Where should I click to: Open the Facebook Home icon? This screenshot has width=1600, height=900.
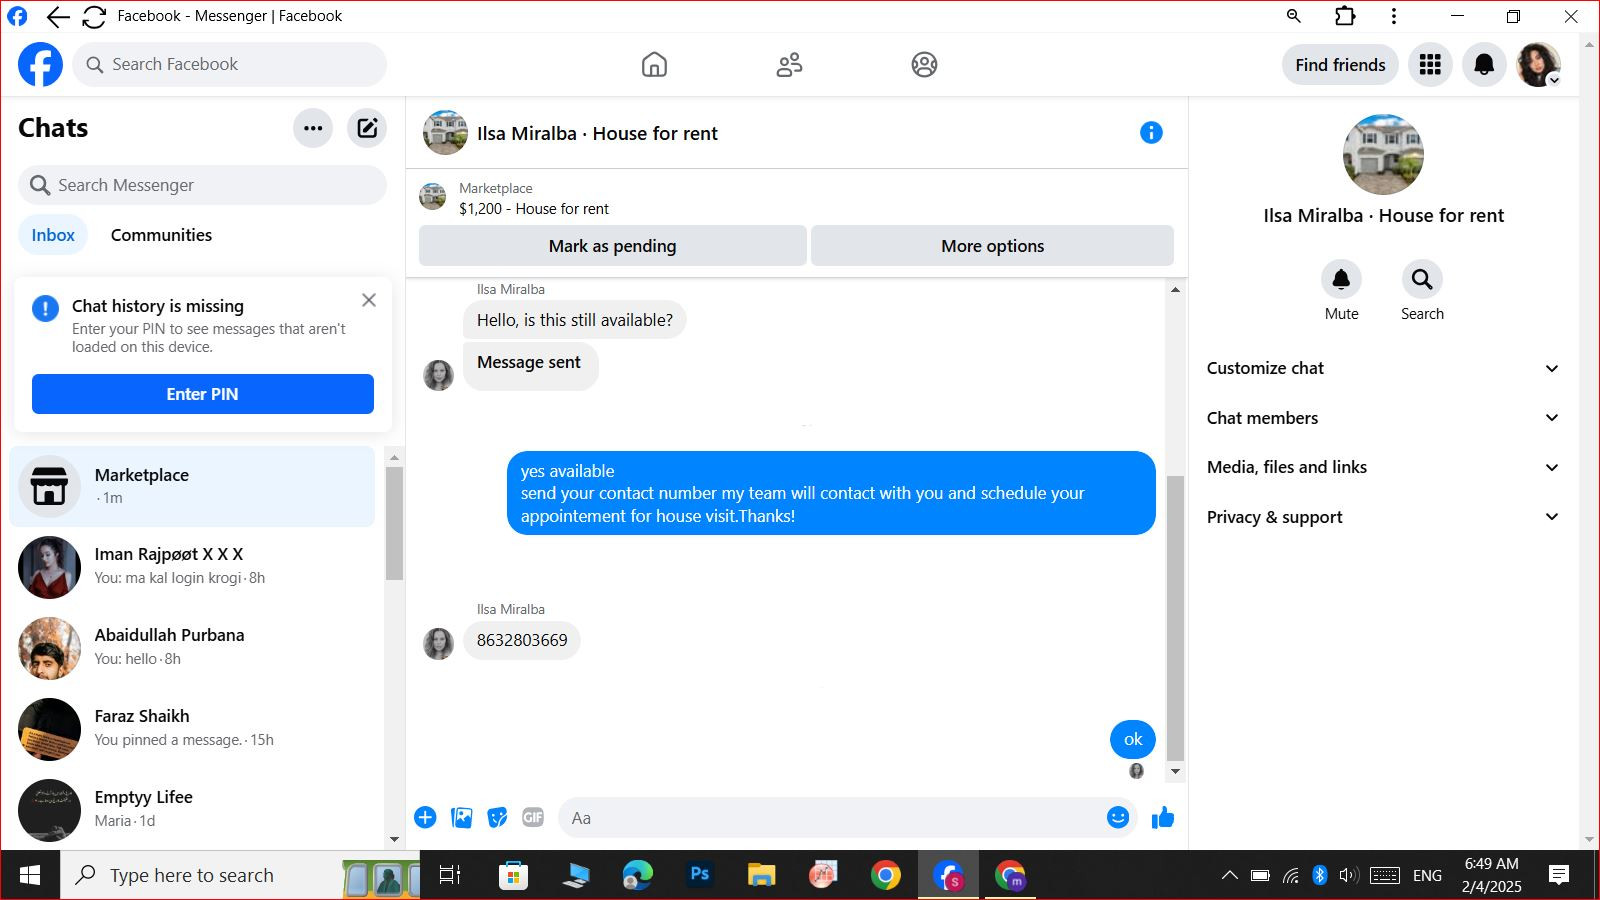pos(654,65)
